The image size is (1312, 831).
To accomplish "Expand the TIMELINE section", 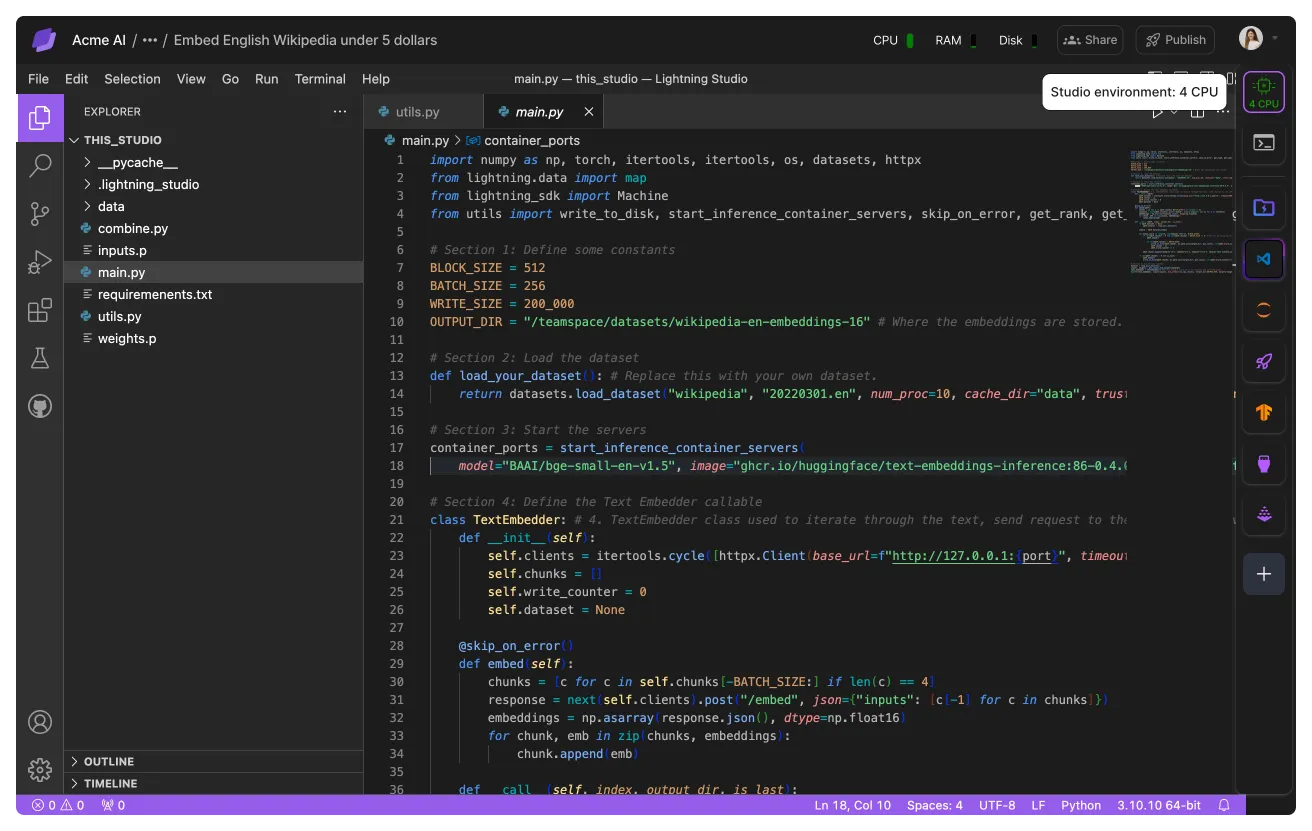I will 110,784.
